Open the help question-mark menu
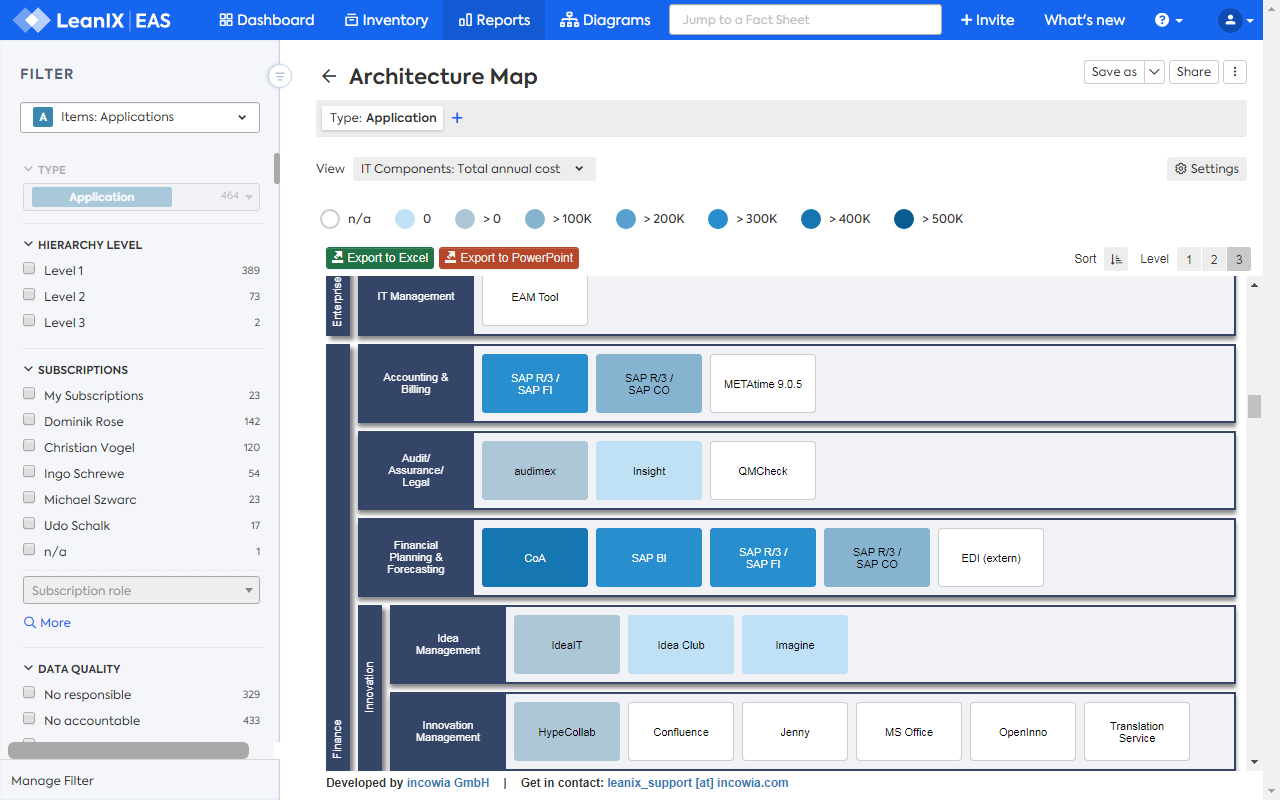The width and height of the screenshot is (1280, 800). 1169,20
